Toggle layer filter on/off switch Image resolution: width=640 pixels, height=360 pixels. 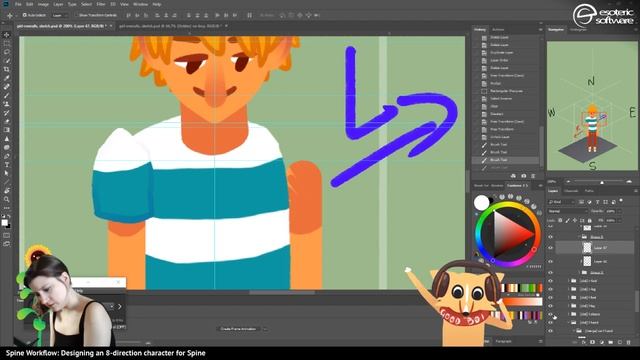[x=621, y=201]
